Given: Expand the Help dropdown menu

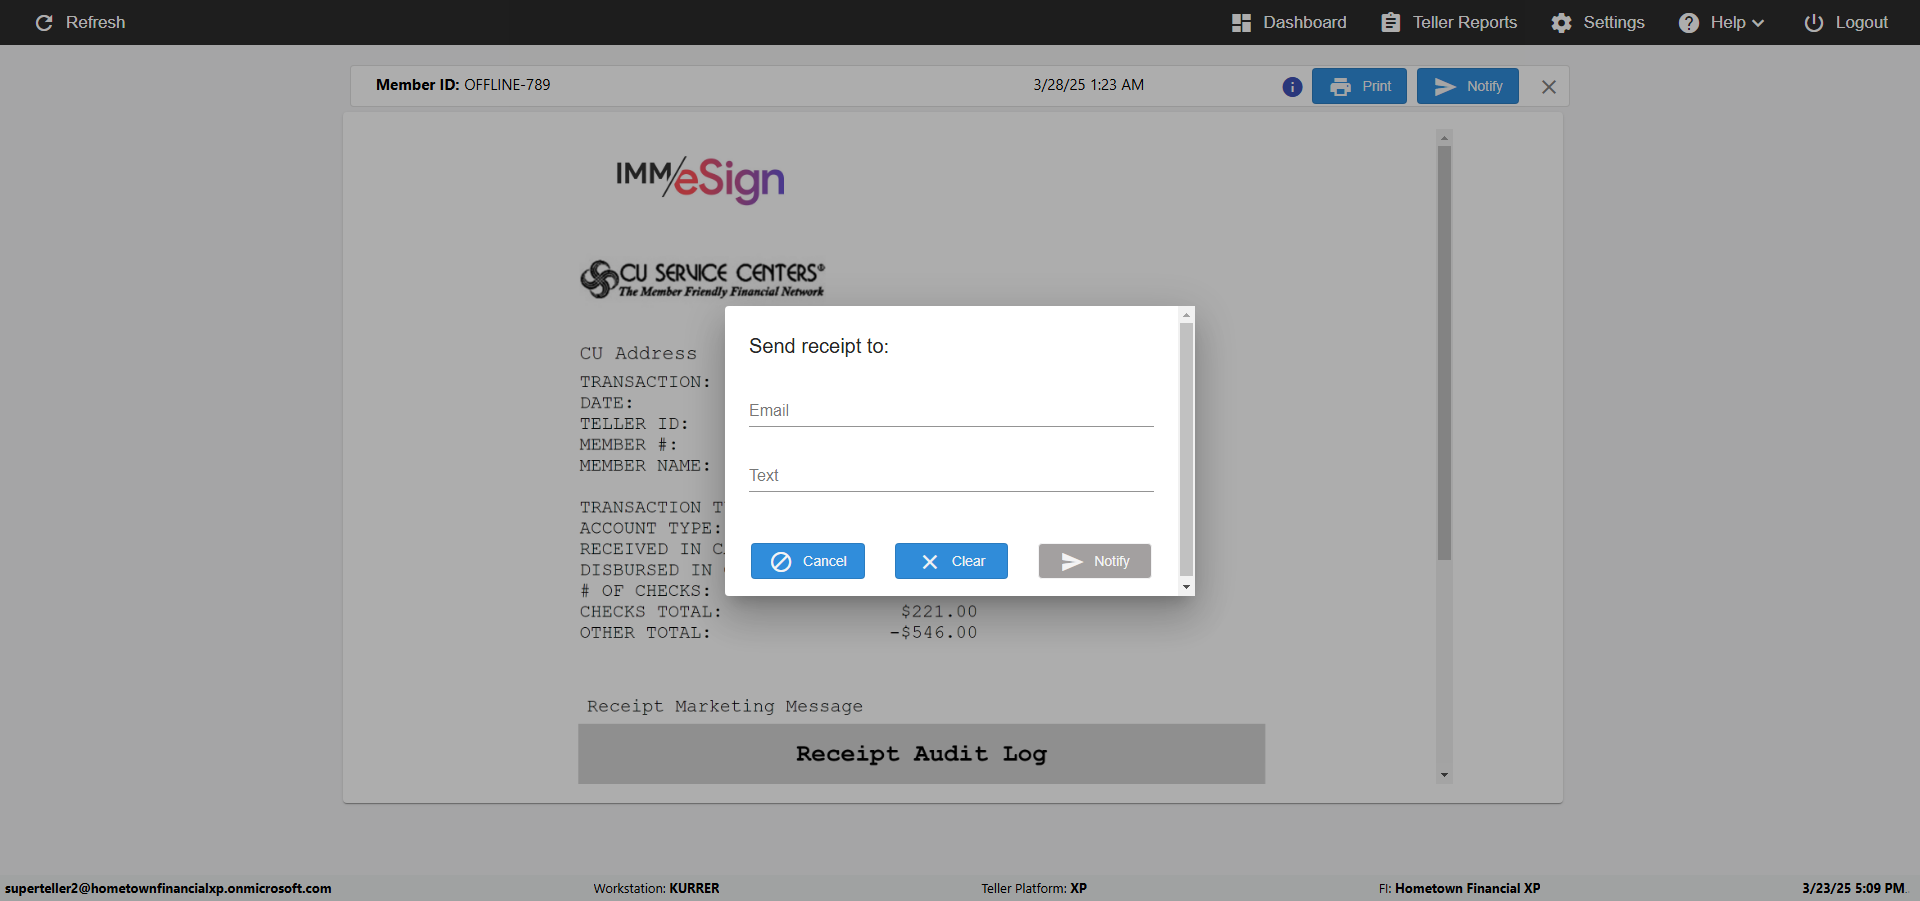Looking at the screenshot, I should [x=1721, y=22].
